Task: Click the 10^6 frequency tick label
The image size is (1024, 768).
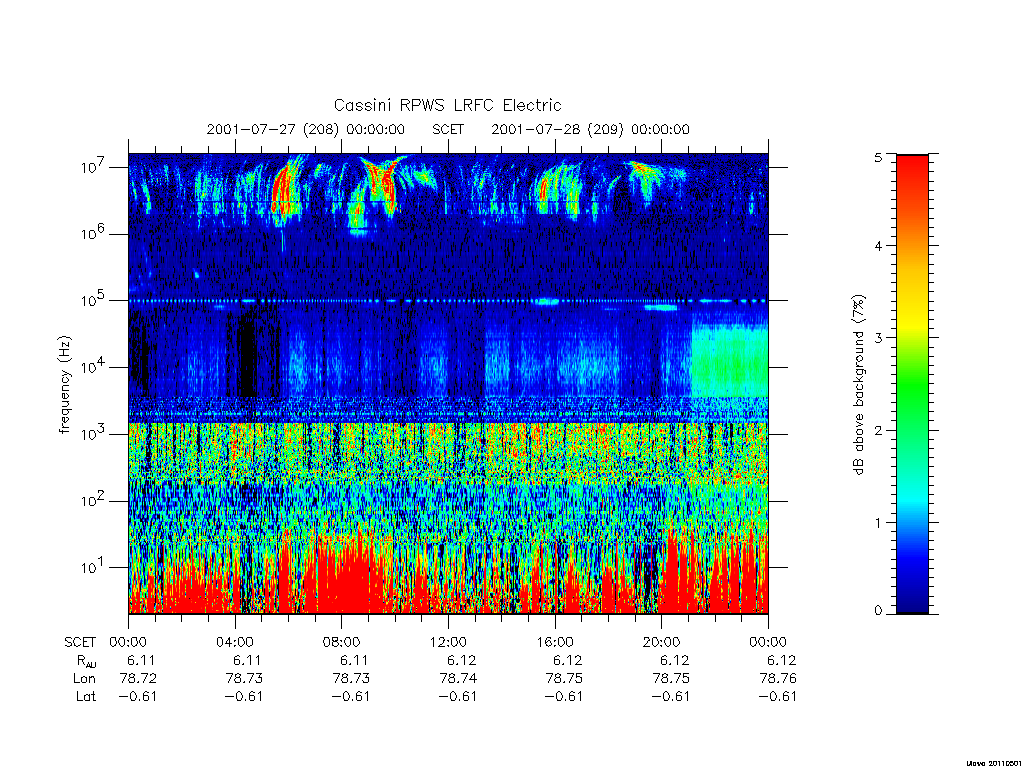Action: point(93,233)
